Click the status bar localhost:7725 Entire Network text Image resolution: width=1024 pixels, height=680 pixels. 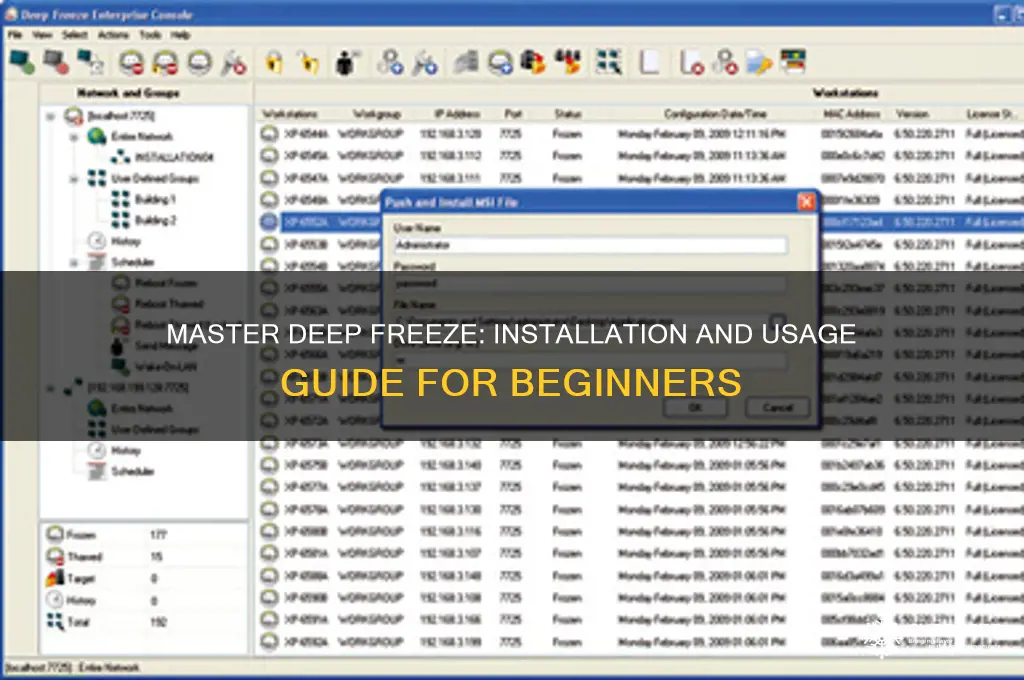click(x=72, y=668)
